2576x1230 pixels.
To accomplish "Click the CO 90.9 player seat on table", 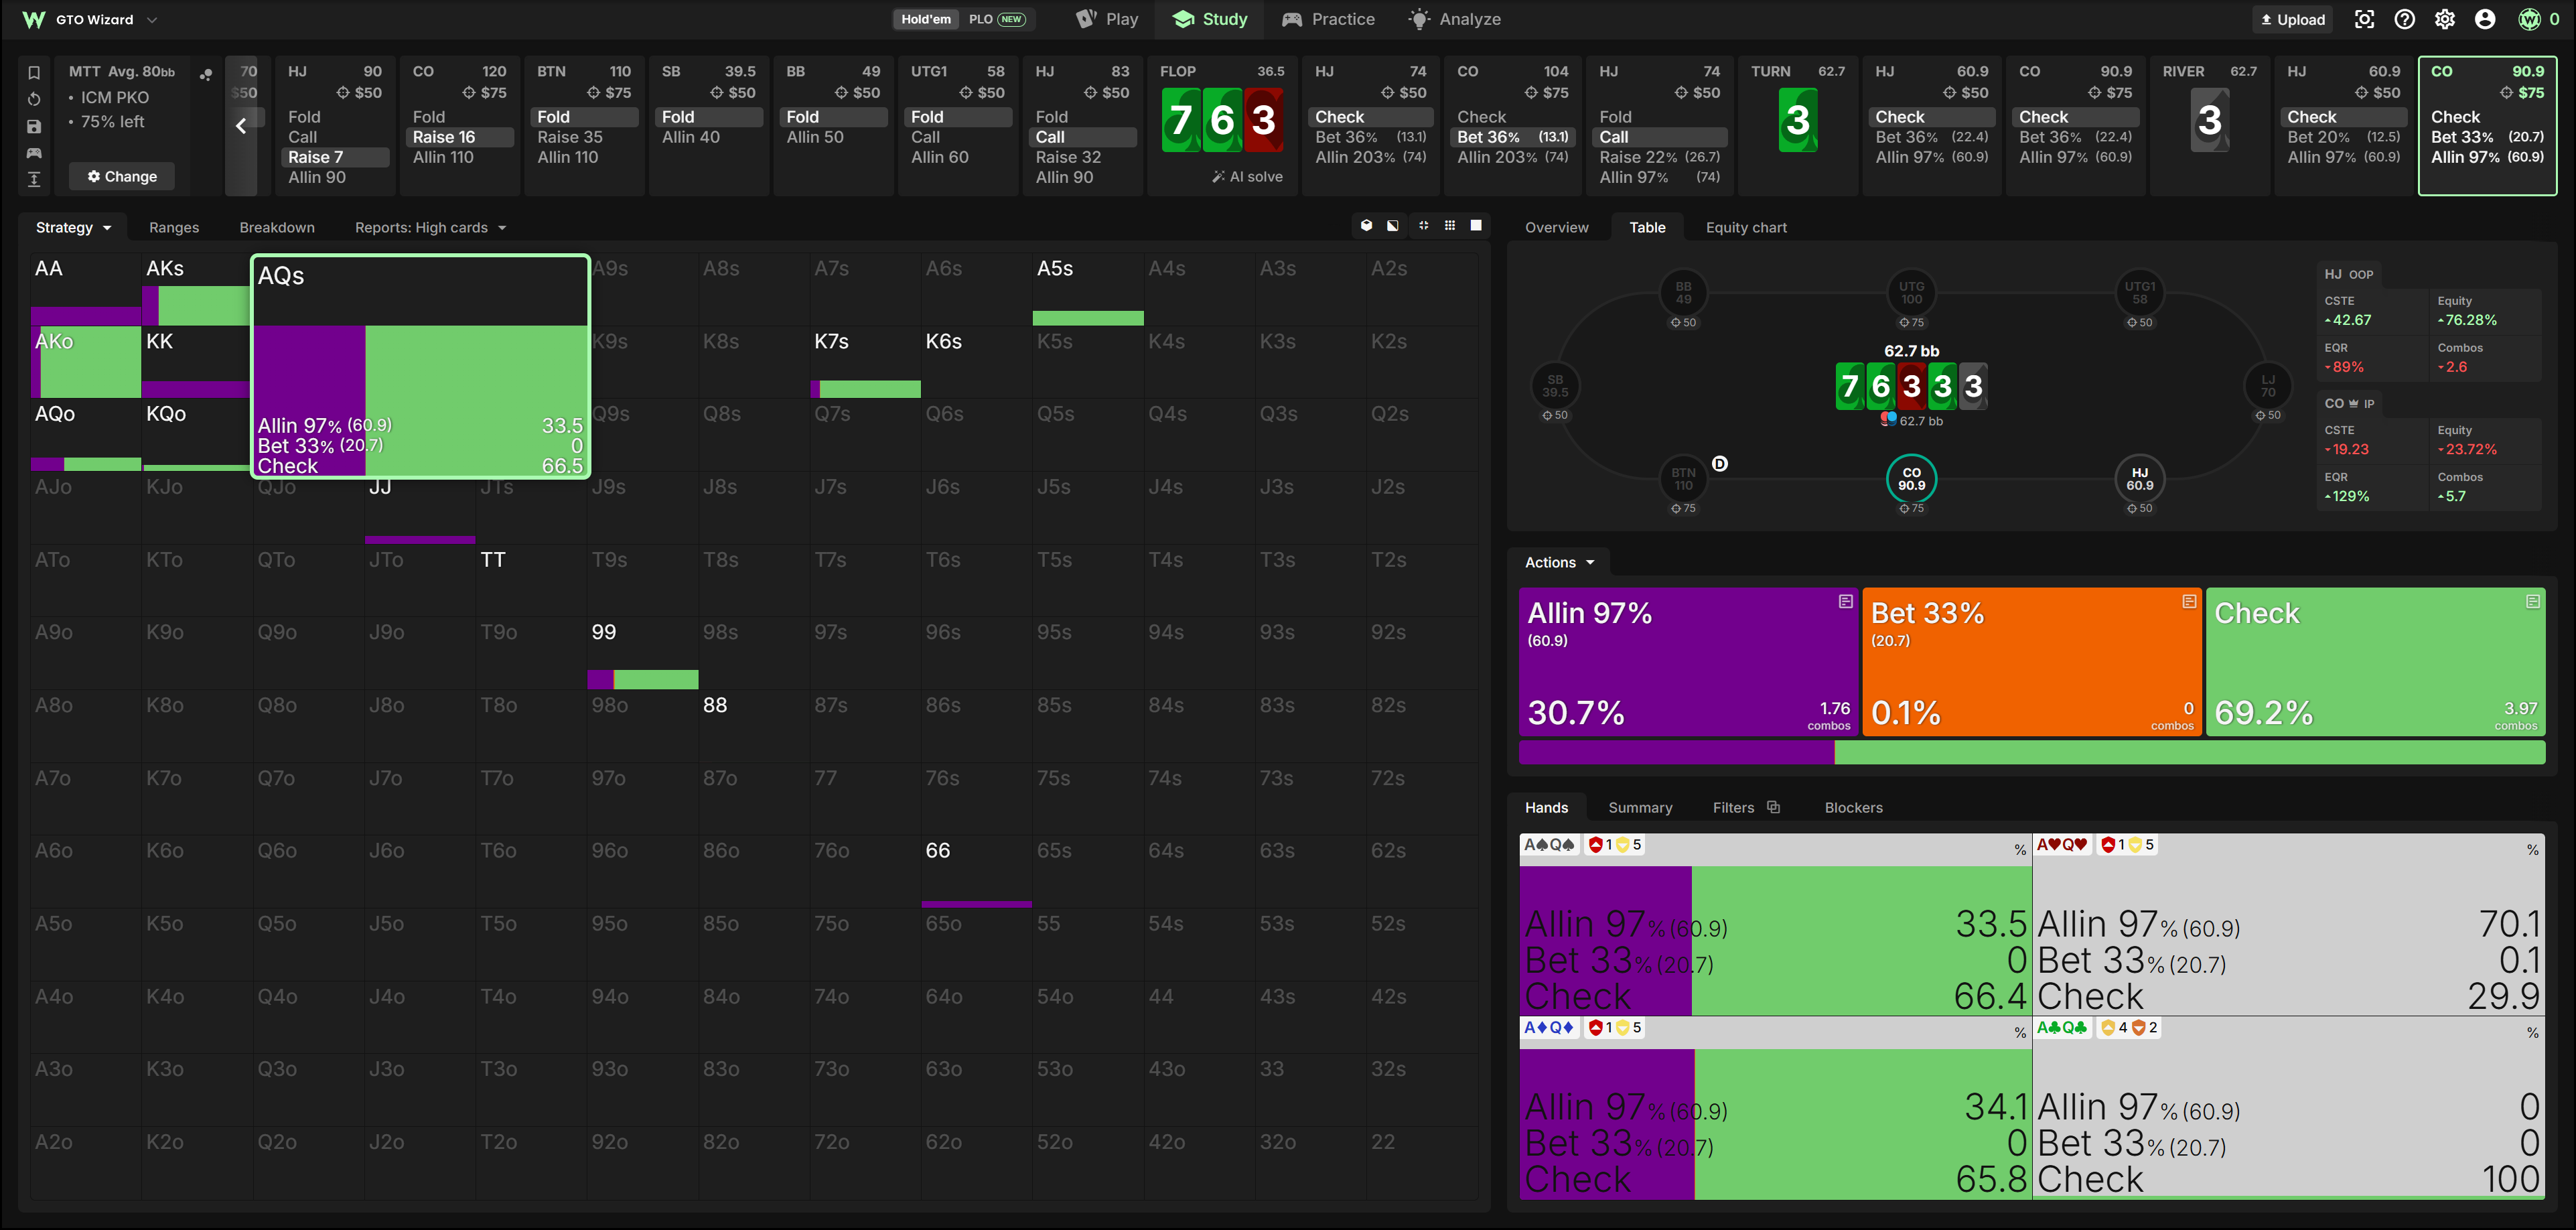I will coord(1911,479).
